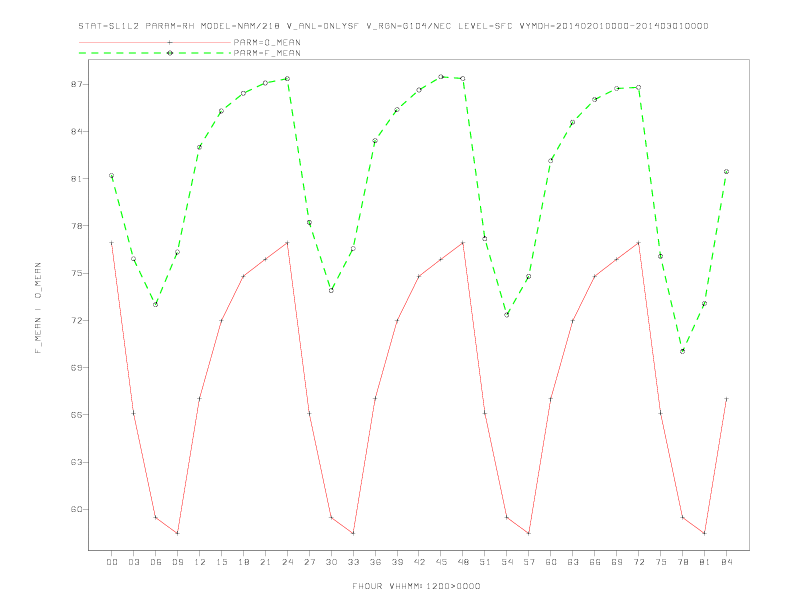Click the 'F_MEAN | O_MEAN' vertical axis title
Image resolution: width=792 pixels, height=612 pixels.
[38, 308]
